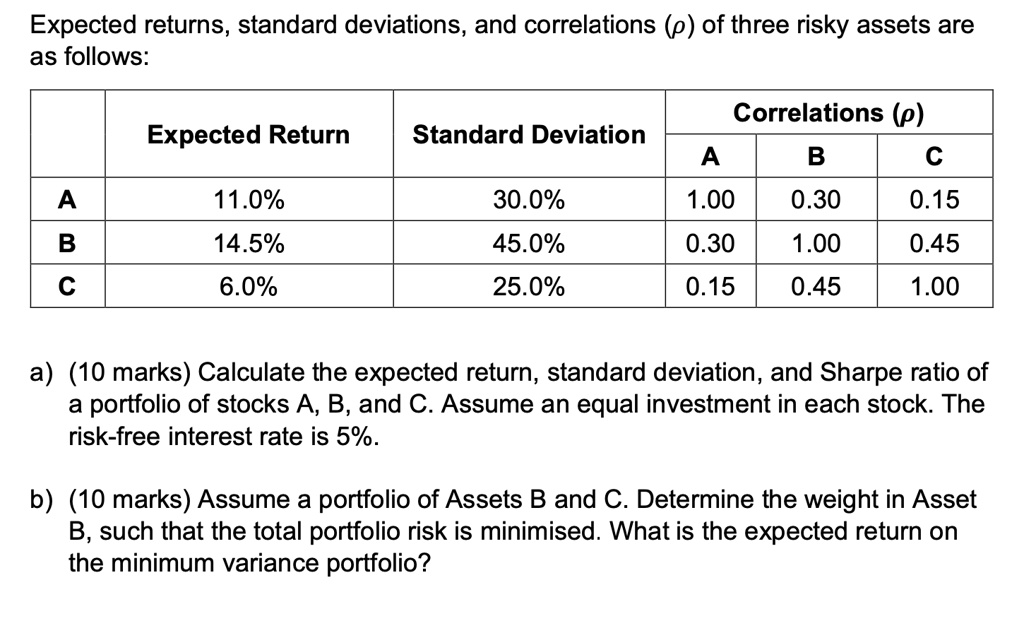Click the 14.5% expected return cell
The height and width of the screenshot is (633, 1024).
click(x=248, y=243)
